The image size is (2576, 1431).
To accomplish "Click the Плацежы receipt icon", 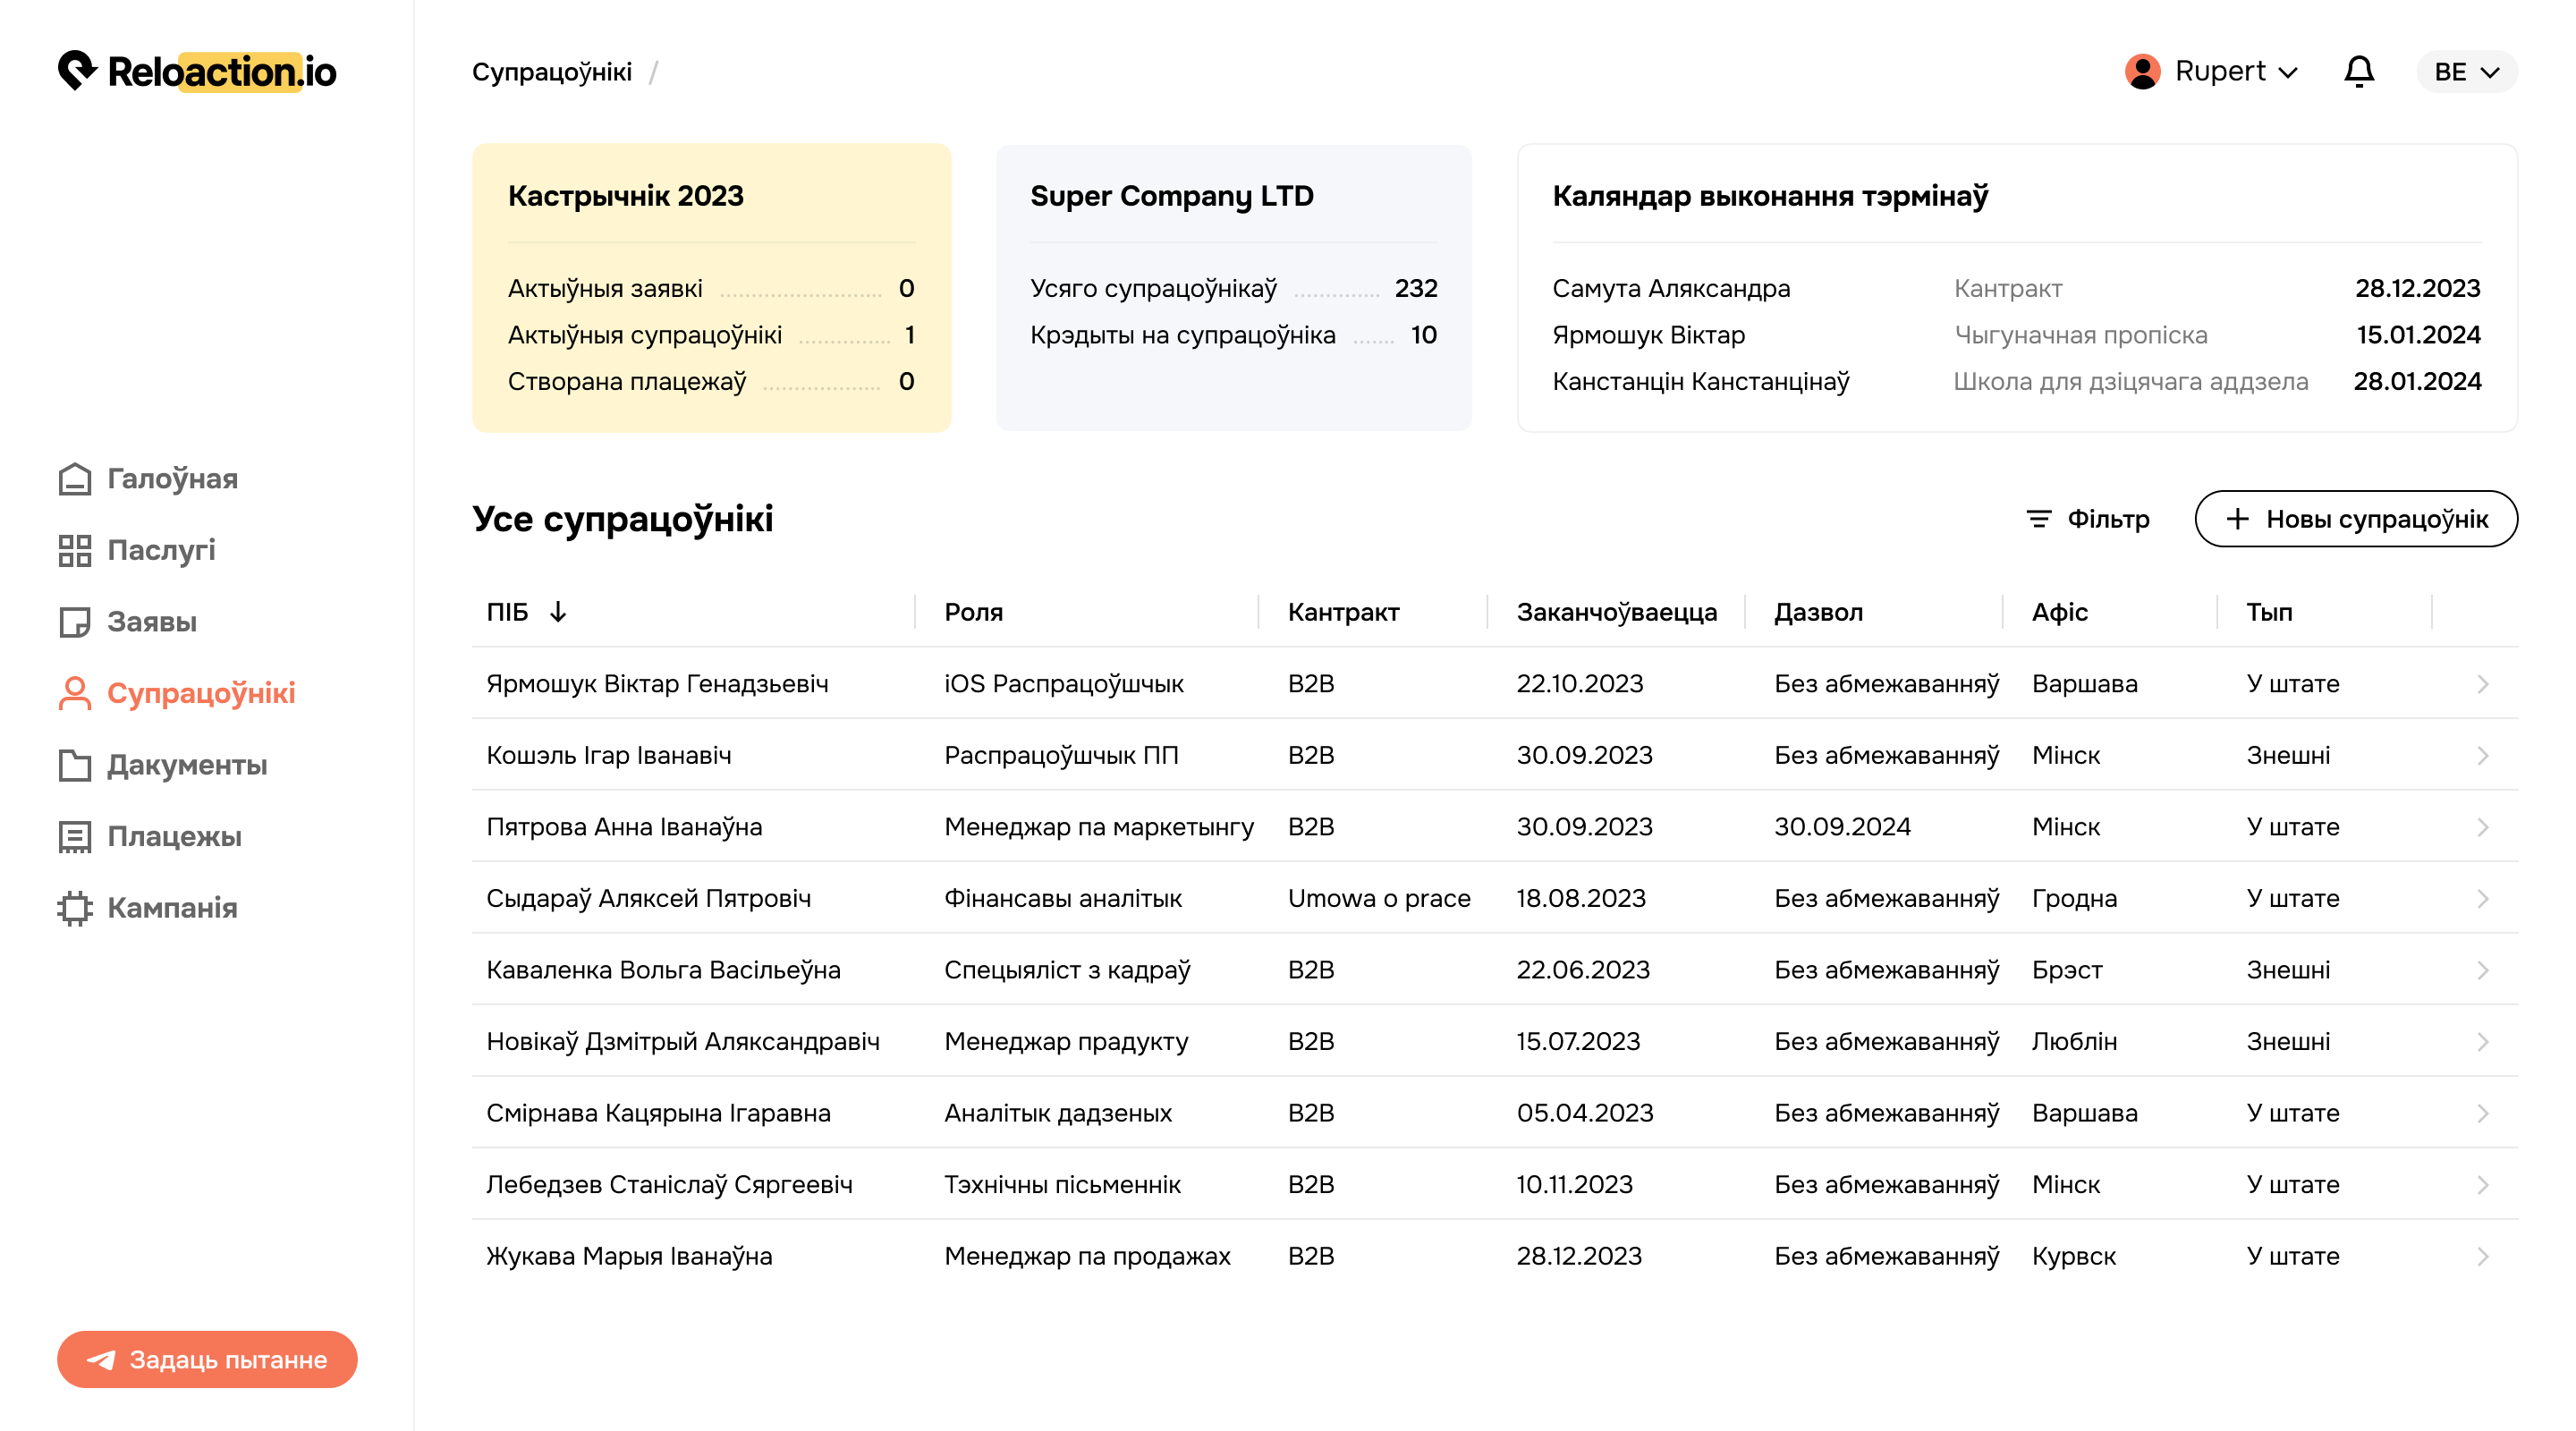I will tap(74, 837).
